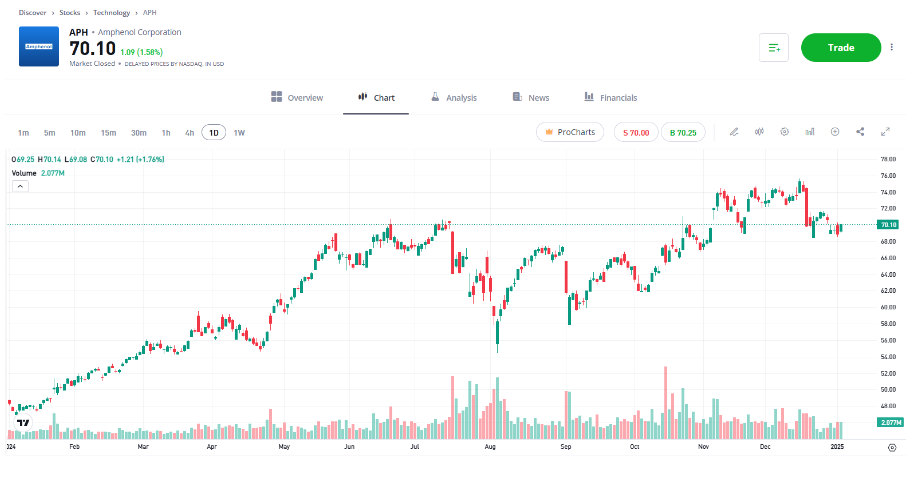Viewport: 918px width, 478px height.
Task: Open the Analysis tab
Action: (454, 97)
